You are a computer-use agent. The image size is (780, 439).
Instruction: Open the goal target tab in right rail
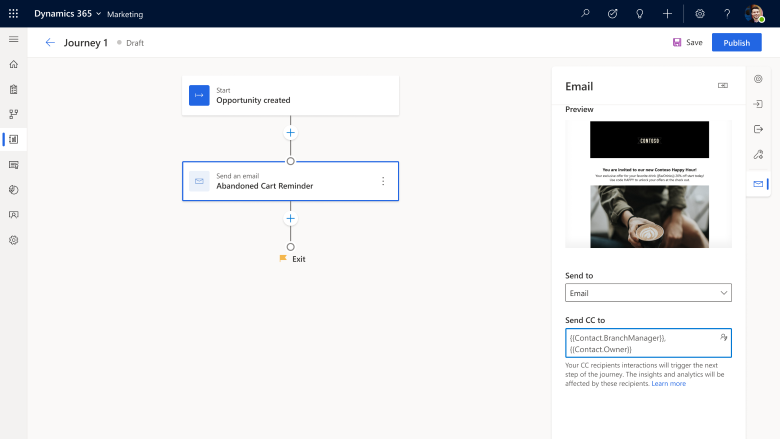click(758, 79)
